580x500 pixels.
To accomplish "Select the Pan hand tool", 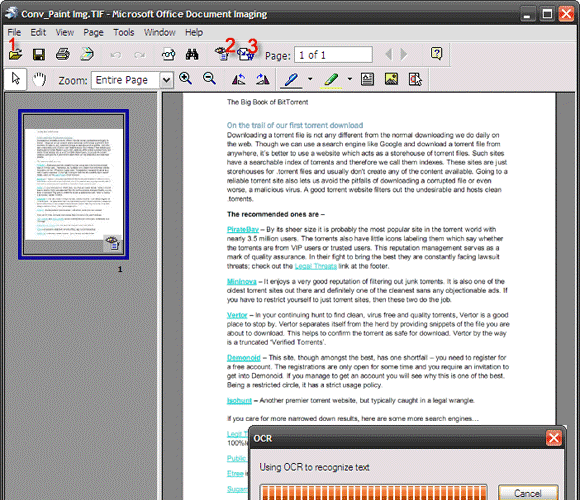I will tap(39, 79).
